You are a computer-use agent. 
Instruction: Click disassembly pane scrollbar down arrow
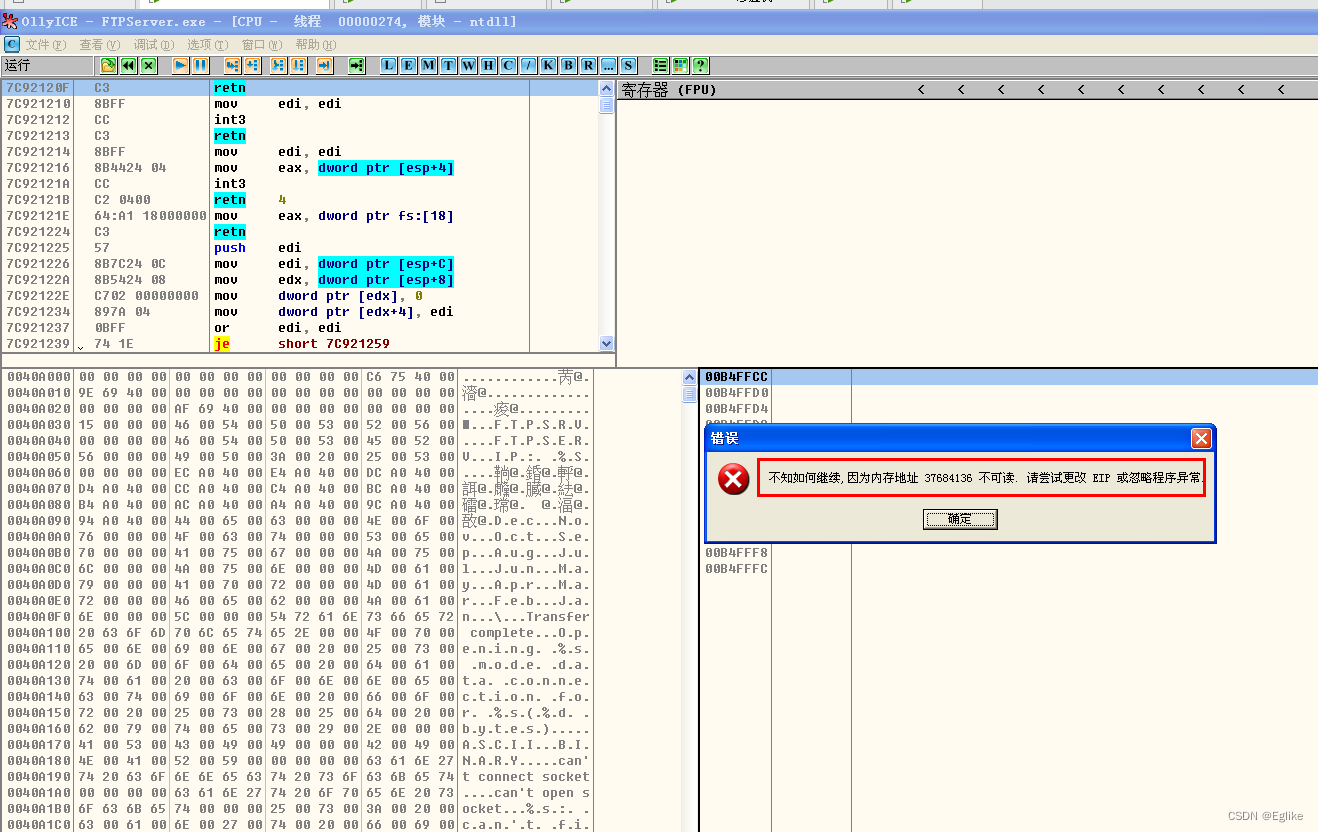tap(606, 343)
